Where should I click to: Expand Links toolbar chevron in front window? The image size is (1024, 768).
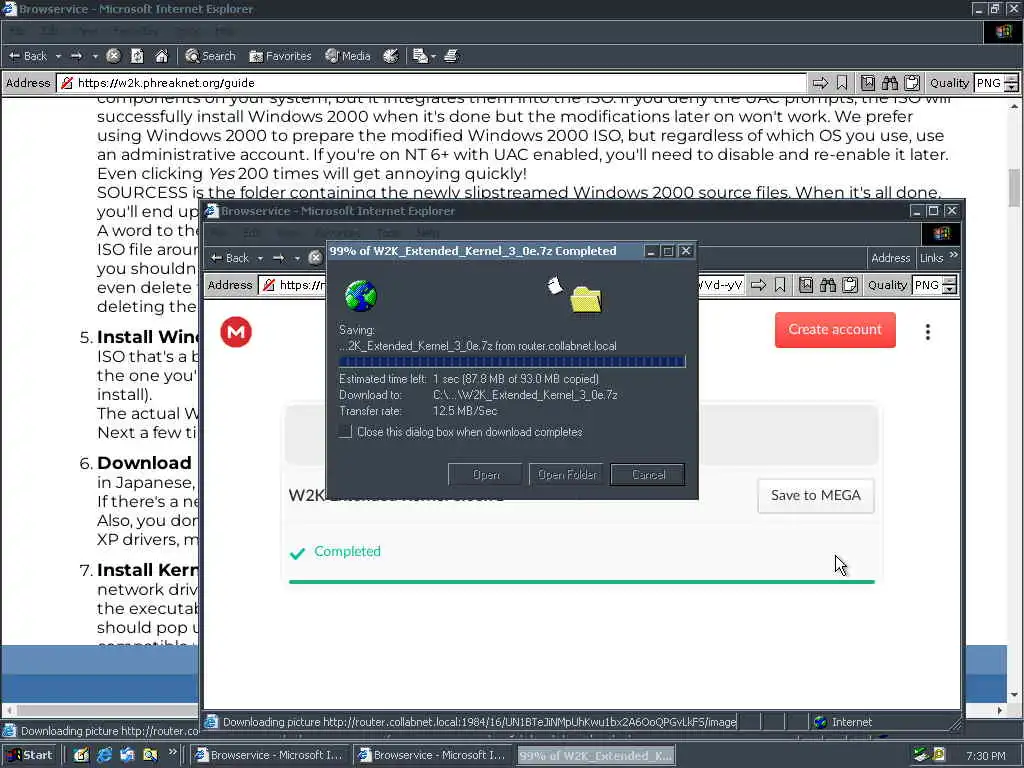(x=953, y=255)
